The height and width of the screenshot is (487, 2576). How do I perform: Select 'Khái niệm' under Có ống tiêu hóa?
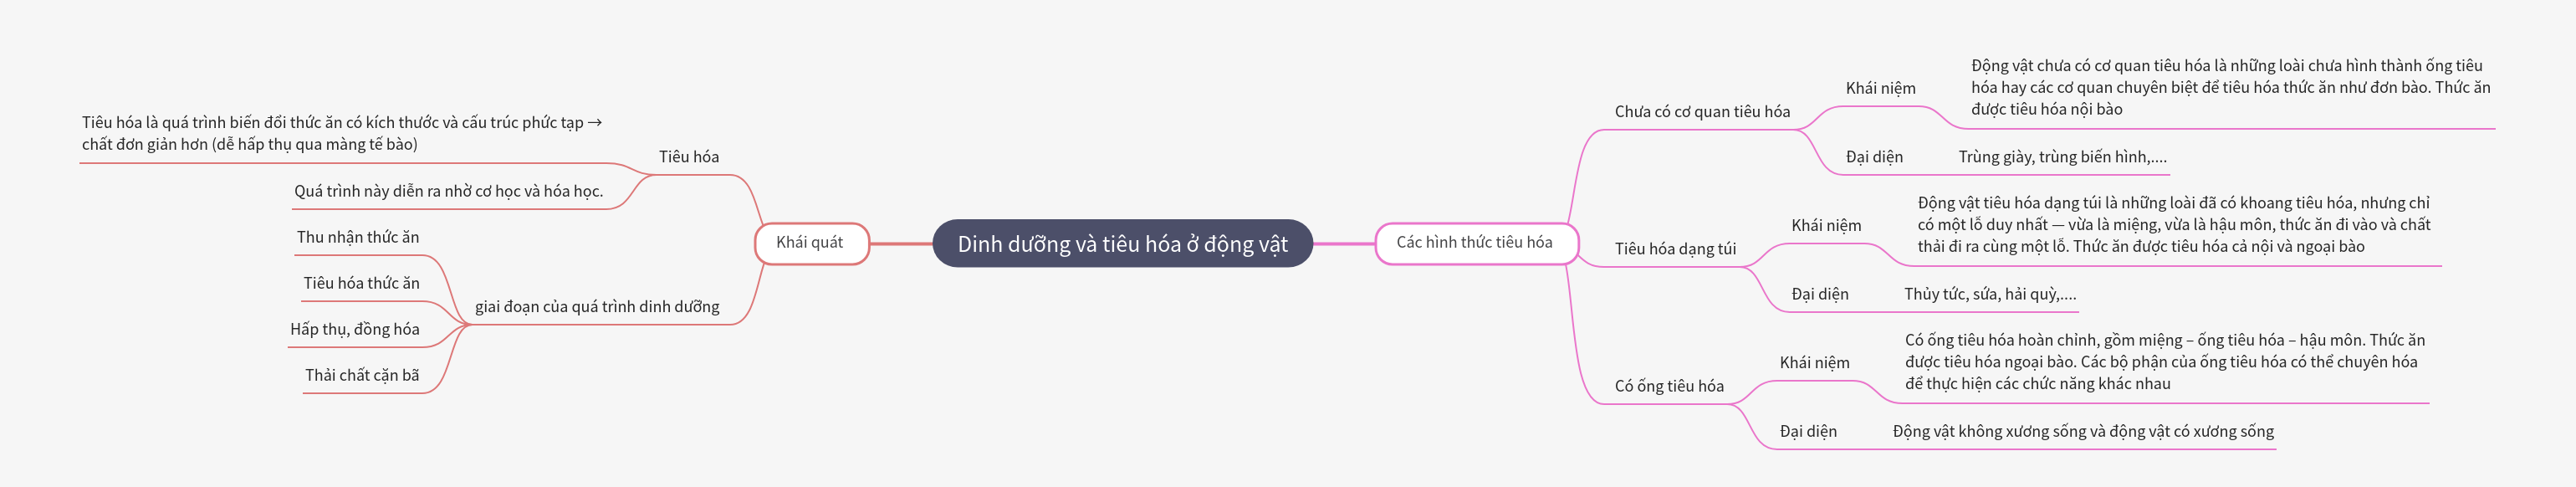1814,363
